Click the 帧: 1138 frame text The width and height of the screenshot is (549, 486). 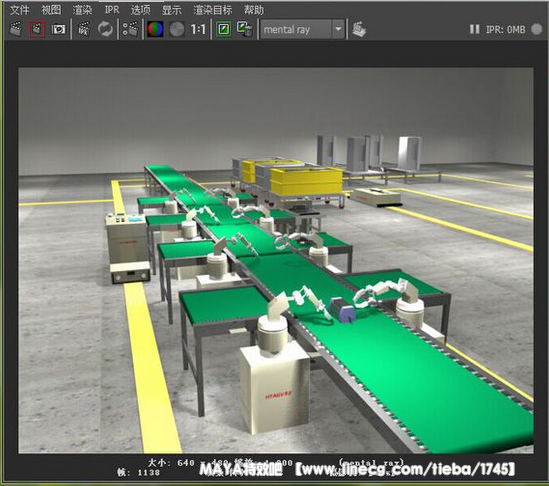pos(139,472)
